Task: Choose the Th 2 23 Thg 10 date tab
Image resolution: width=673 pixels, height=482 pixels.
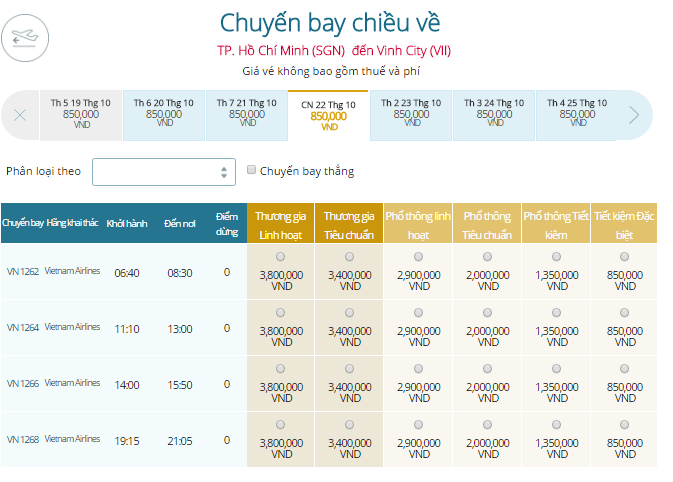Action: 411,113
